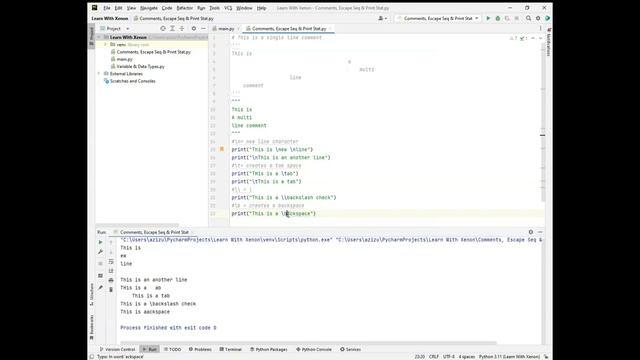Open Terminal tool window
The image size is (640, 360).
(x=231, y=349)
